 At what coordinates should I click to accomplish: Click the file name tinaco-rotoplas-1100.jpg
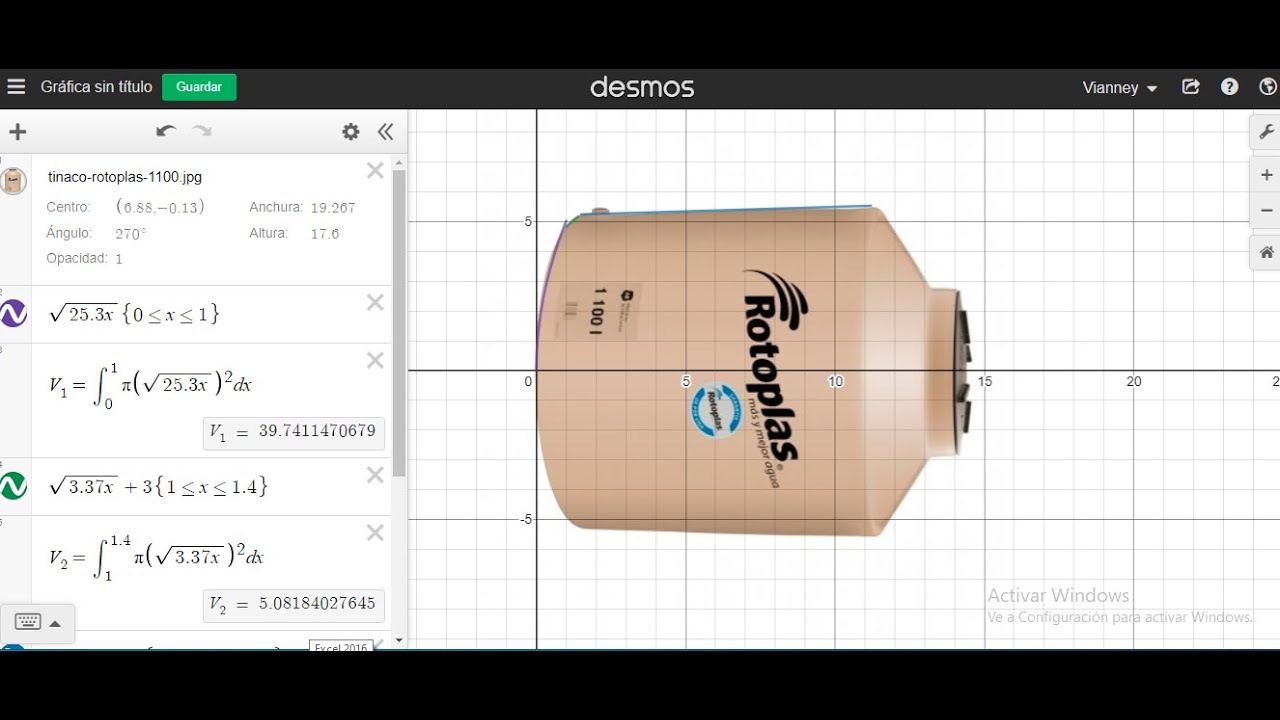[125, 177]
